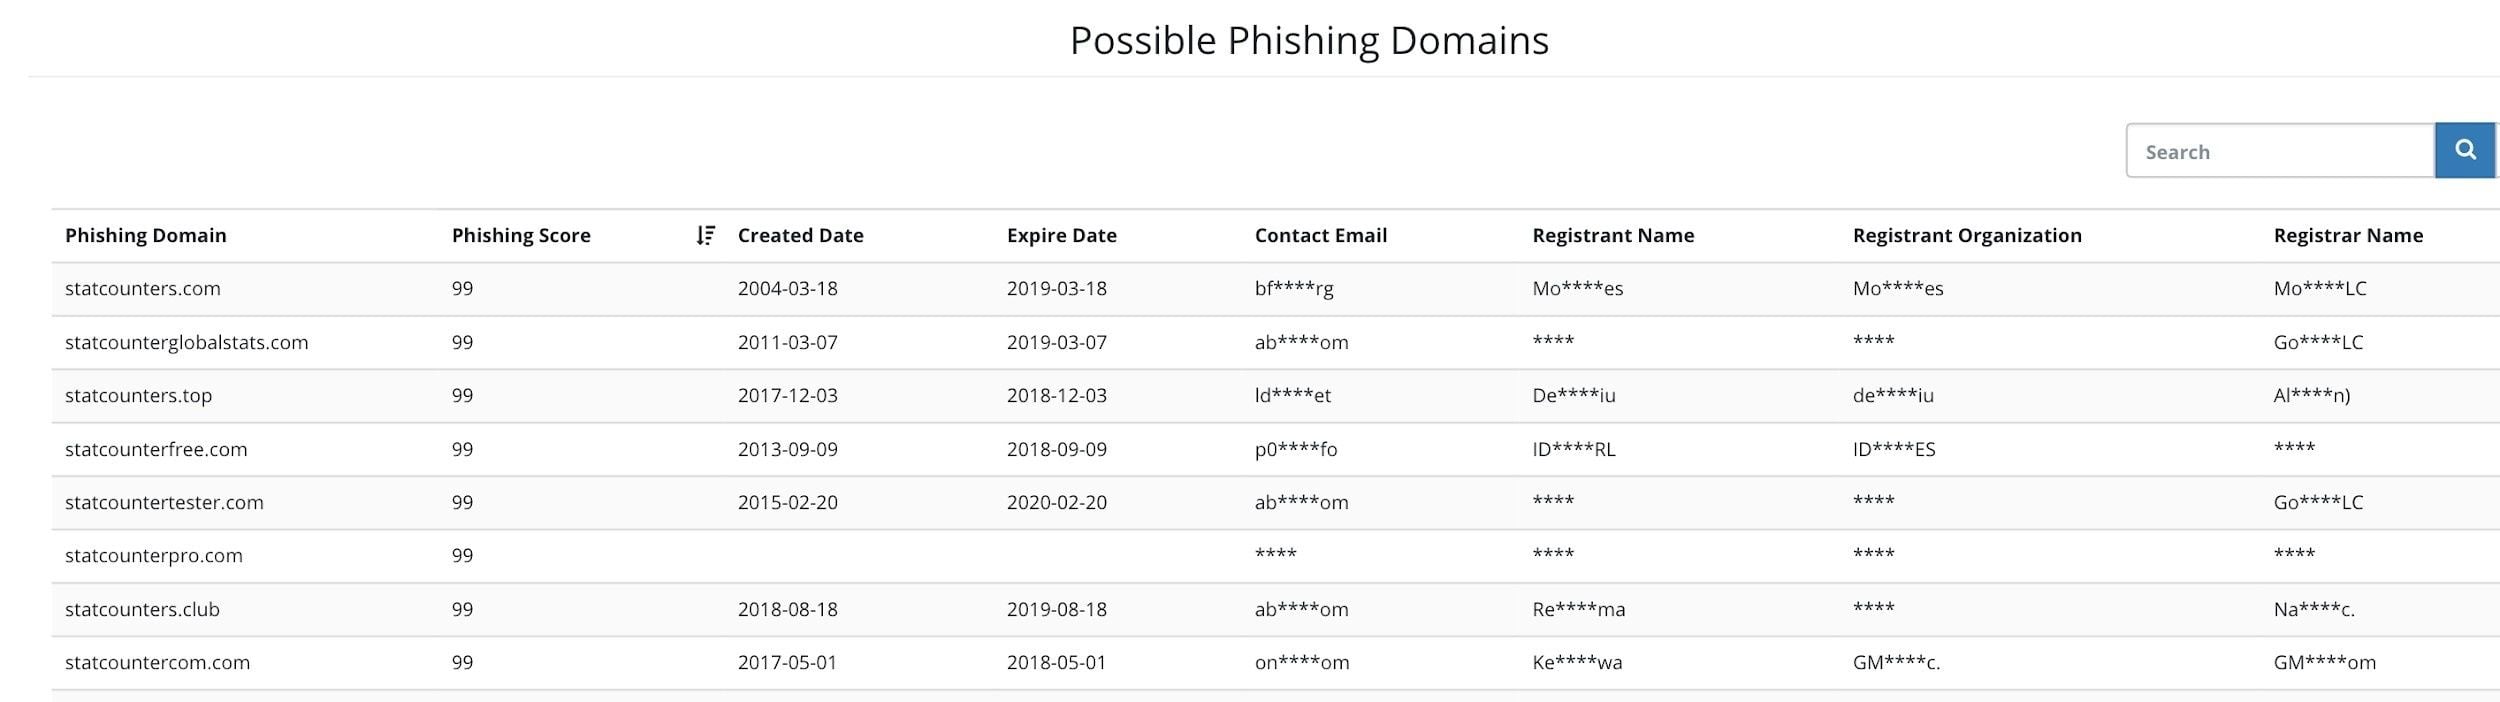Select the statcountertester.com domain
The image size is (2500, 702).
pyautogui.click(x=164, y=502)
